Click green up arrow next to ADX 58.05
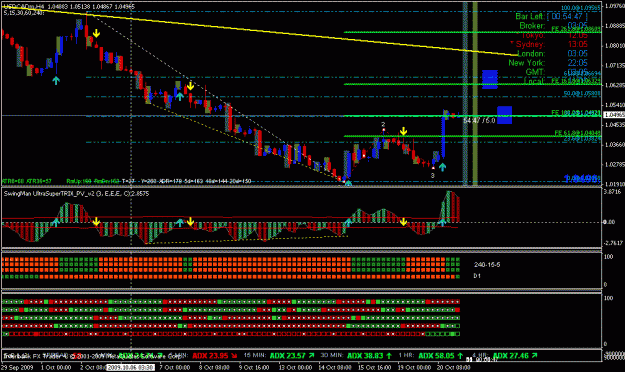Viewport: 625px width, 372px height. pos(460,355)
